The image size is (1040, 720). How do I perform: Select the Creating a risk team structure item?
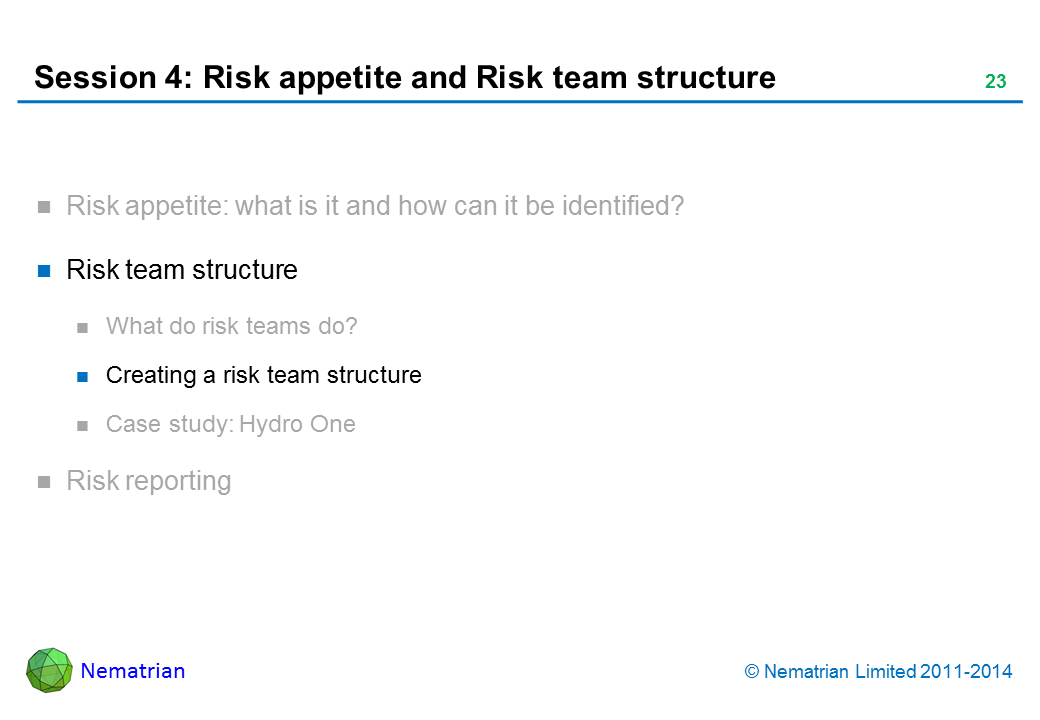[x=263, y=375]
